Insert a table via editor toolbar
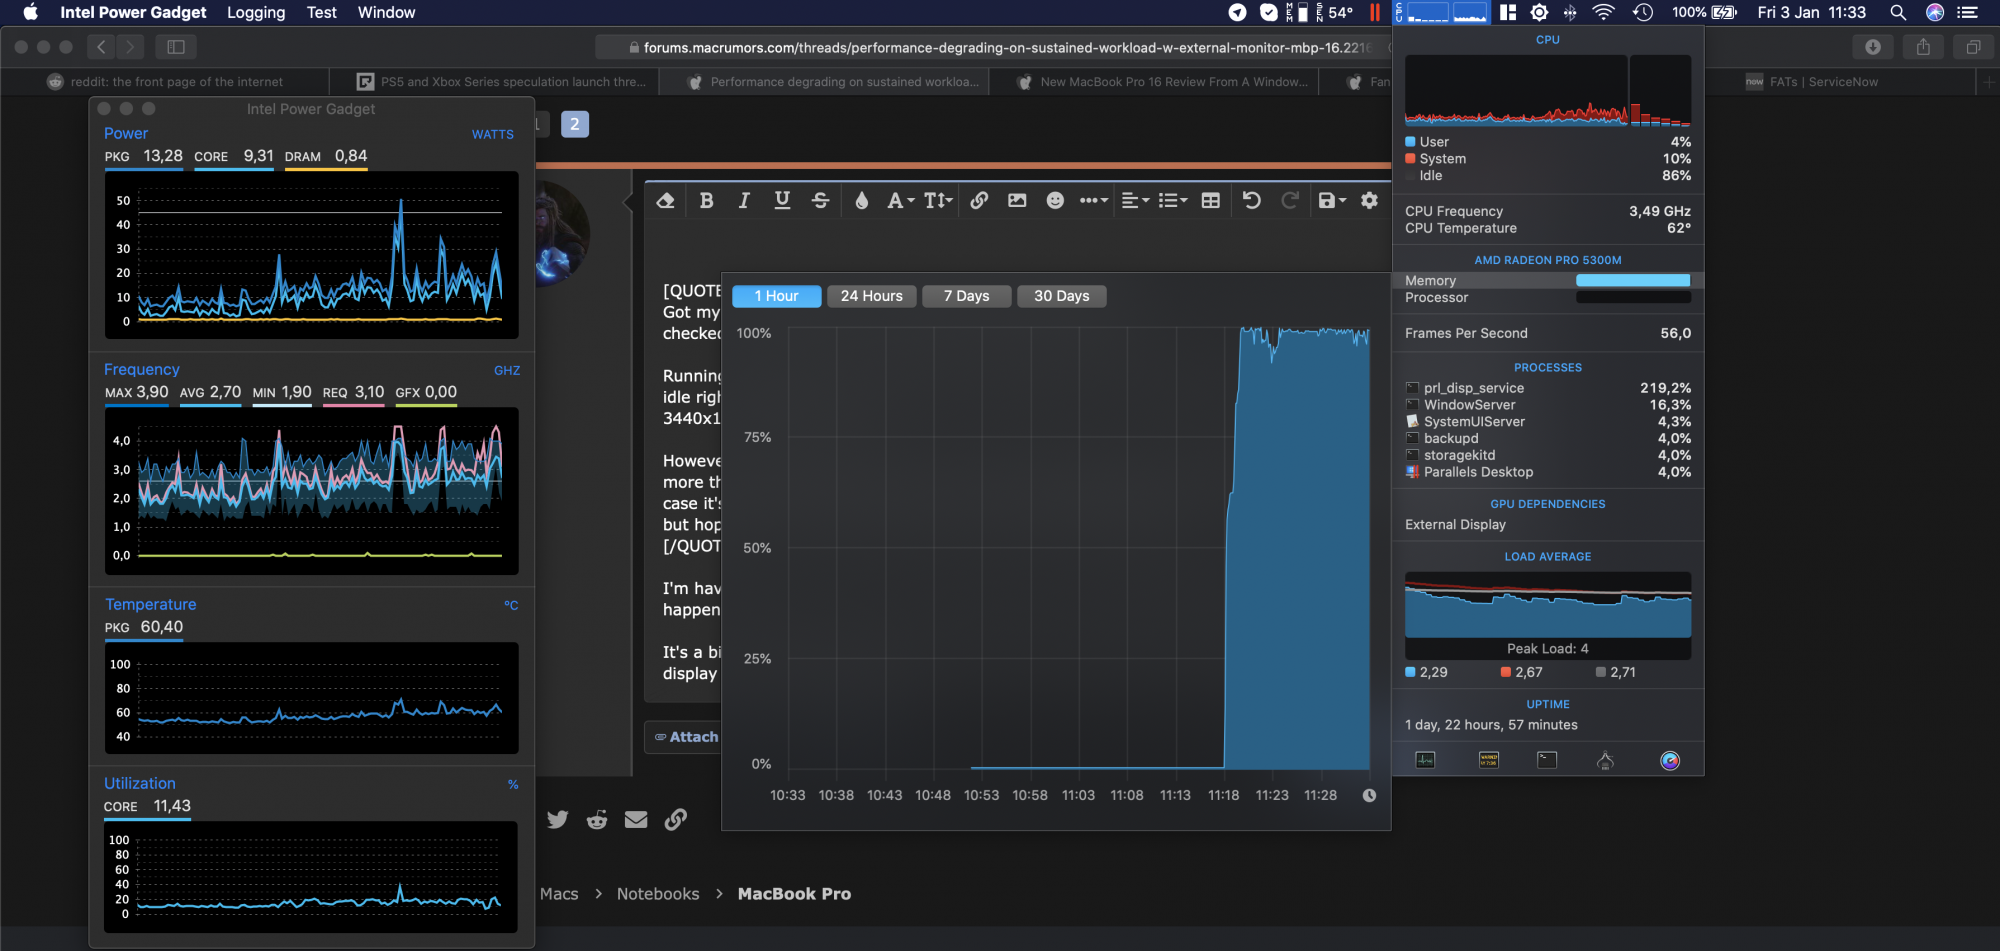2000x951 pixels. tap(1210, 200)
